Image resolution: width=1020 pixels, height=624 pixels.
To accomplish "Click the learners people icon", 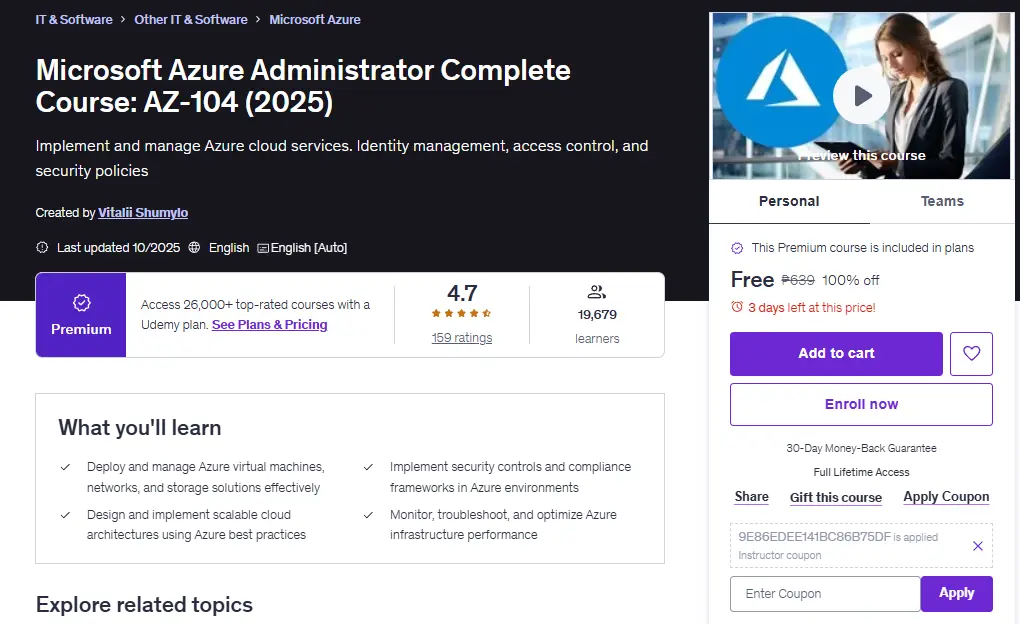I will coord(597,292).
